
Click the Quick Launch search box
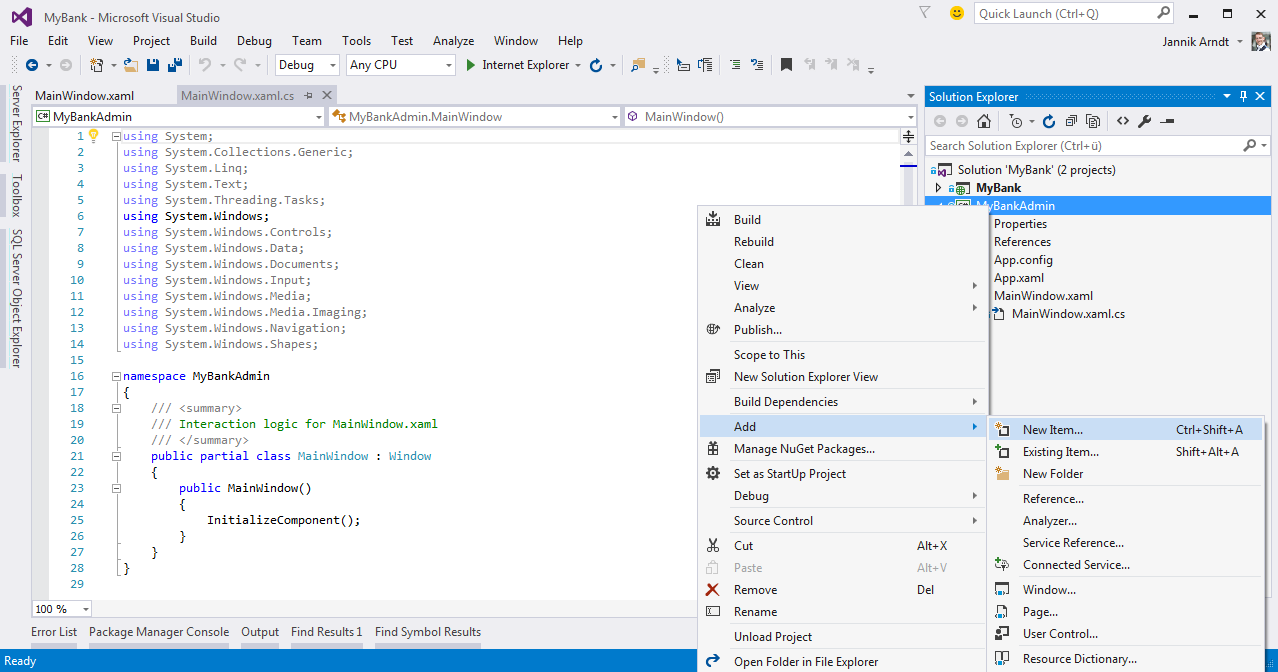tap(1074, 13)
